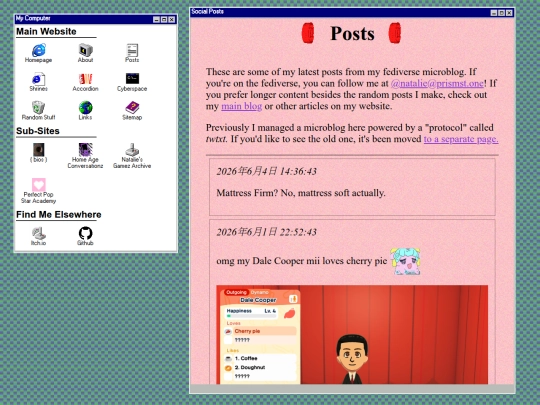Click the Dale Cooper mii screenshot

click(x=352, y=334)
